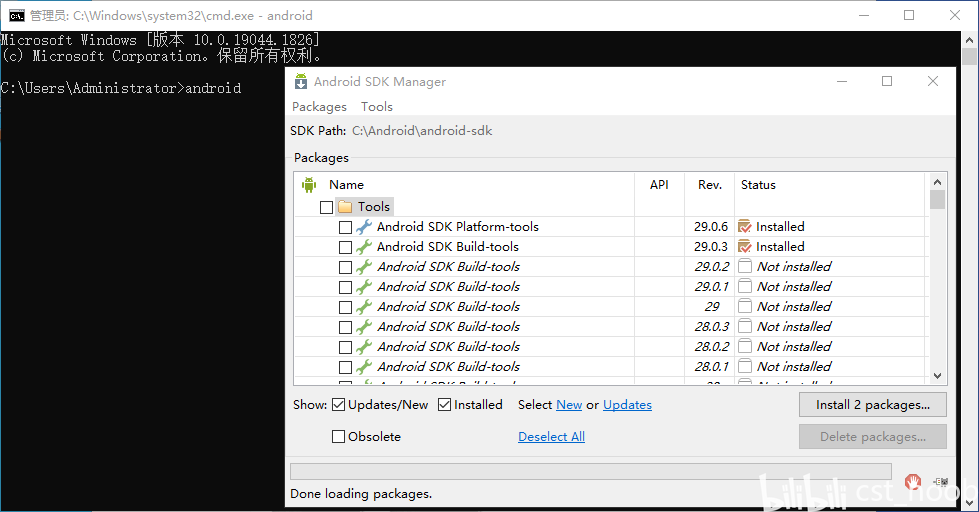Click the cmd prompt line 'android'
The image size is (979, 512).
coord(121,88)
